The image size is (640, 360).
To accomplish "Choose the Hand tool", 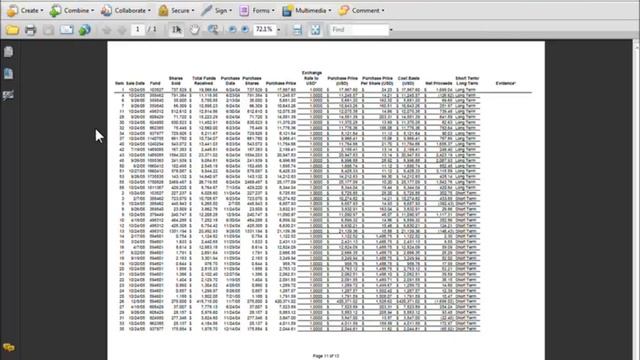I will (195, 30).
